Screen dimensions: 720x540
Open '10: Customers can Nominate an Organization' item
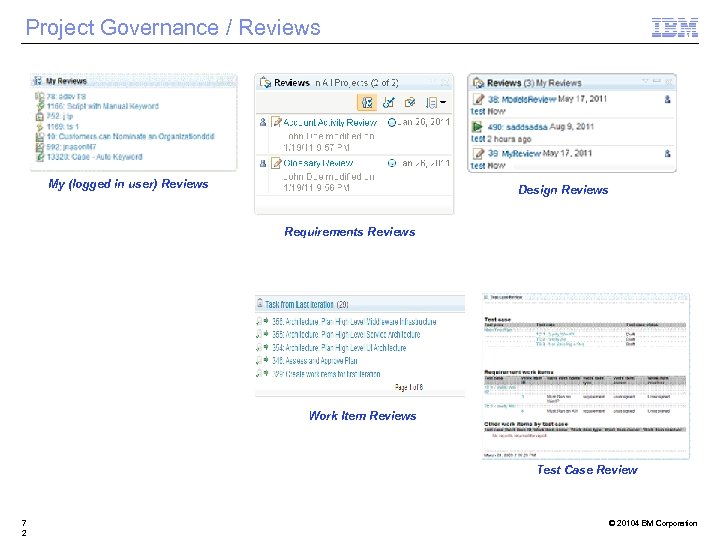tap(130, 136)
